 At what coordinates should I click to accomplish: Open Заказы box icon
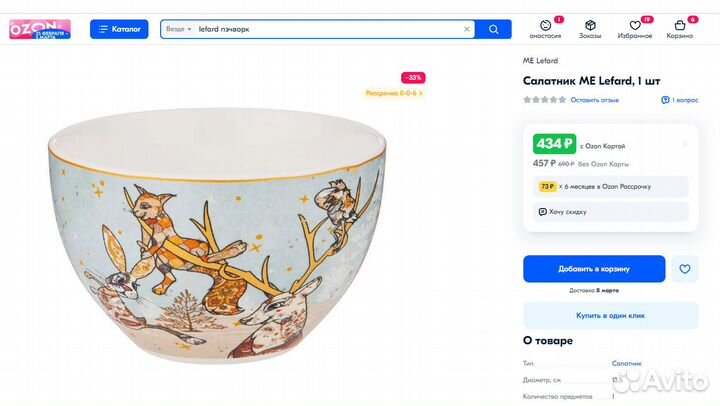590,25
